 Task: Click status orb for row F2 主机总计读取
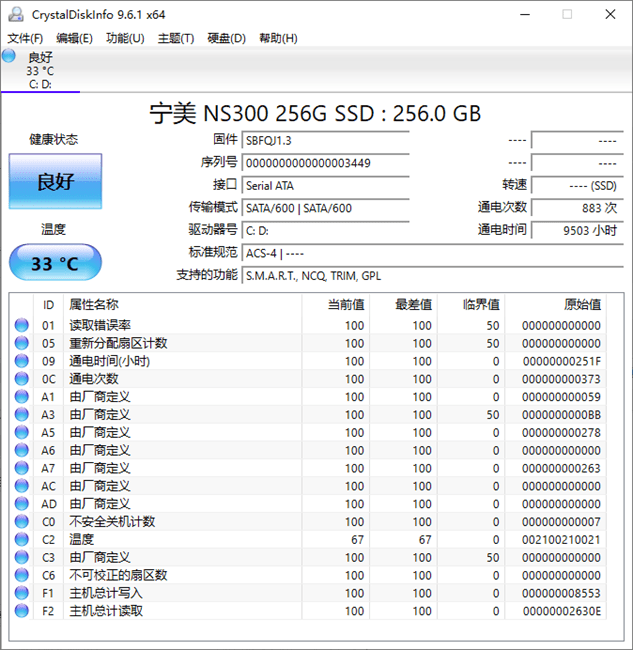22,611
